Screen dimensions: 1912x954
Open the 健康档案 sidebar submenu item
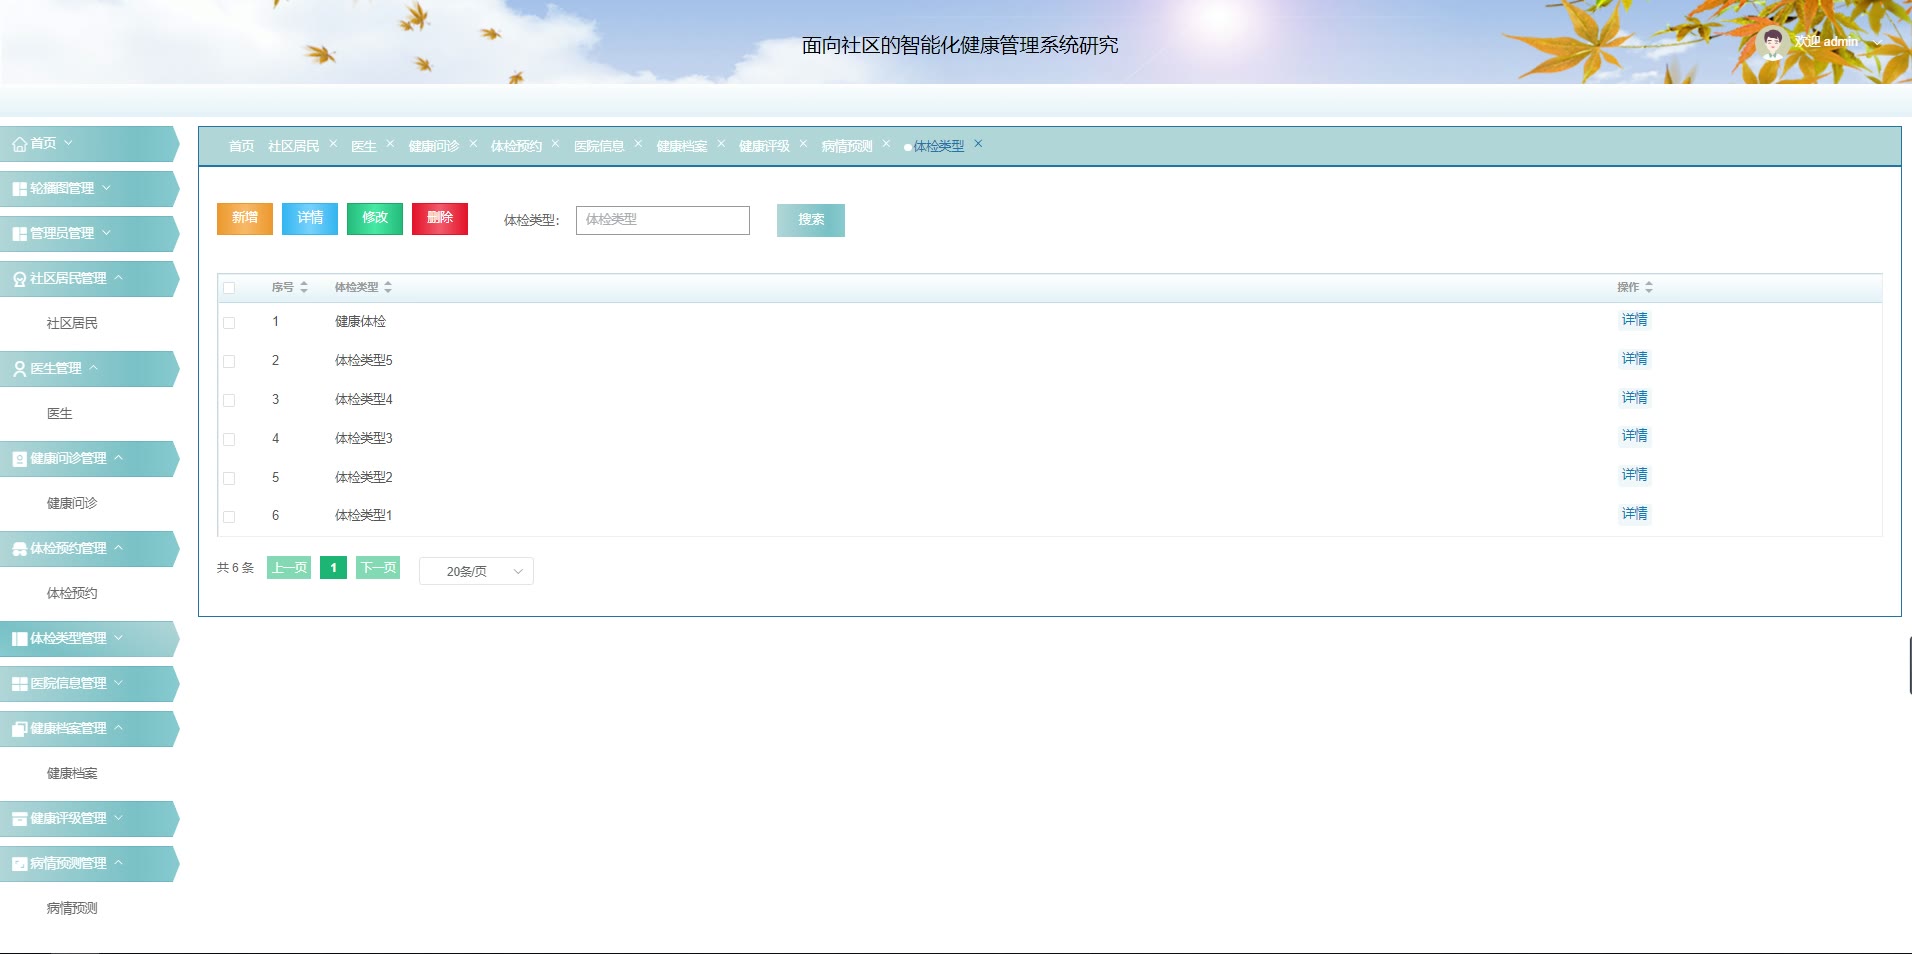pos(72,773)
